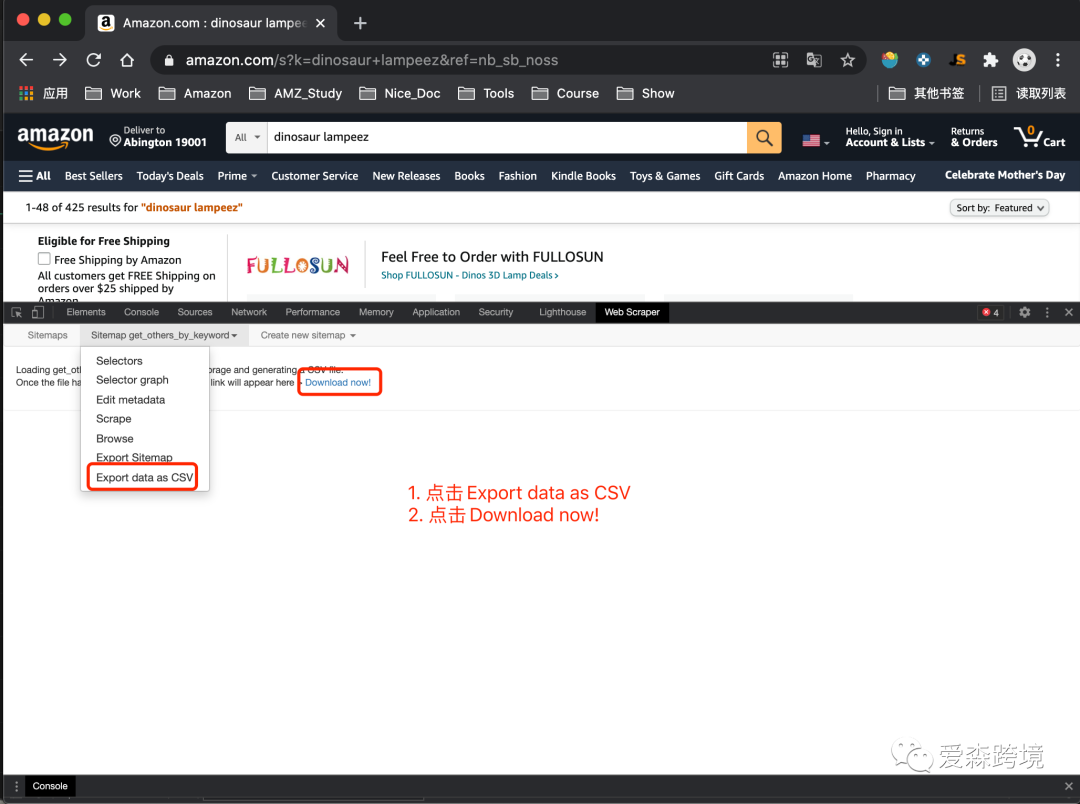Switch to the Elements tab

(86, 312)
